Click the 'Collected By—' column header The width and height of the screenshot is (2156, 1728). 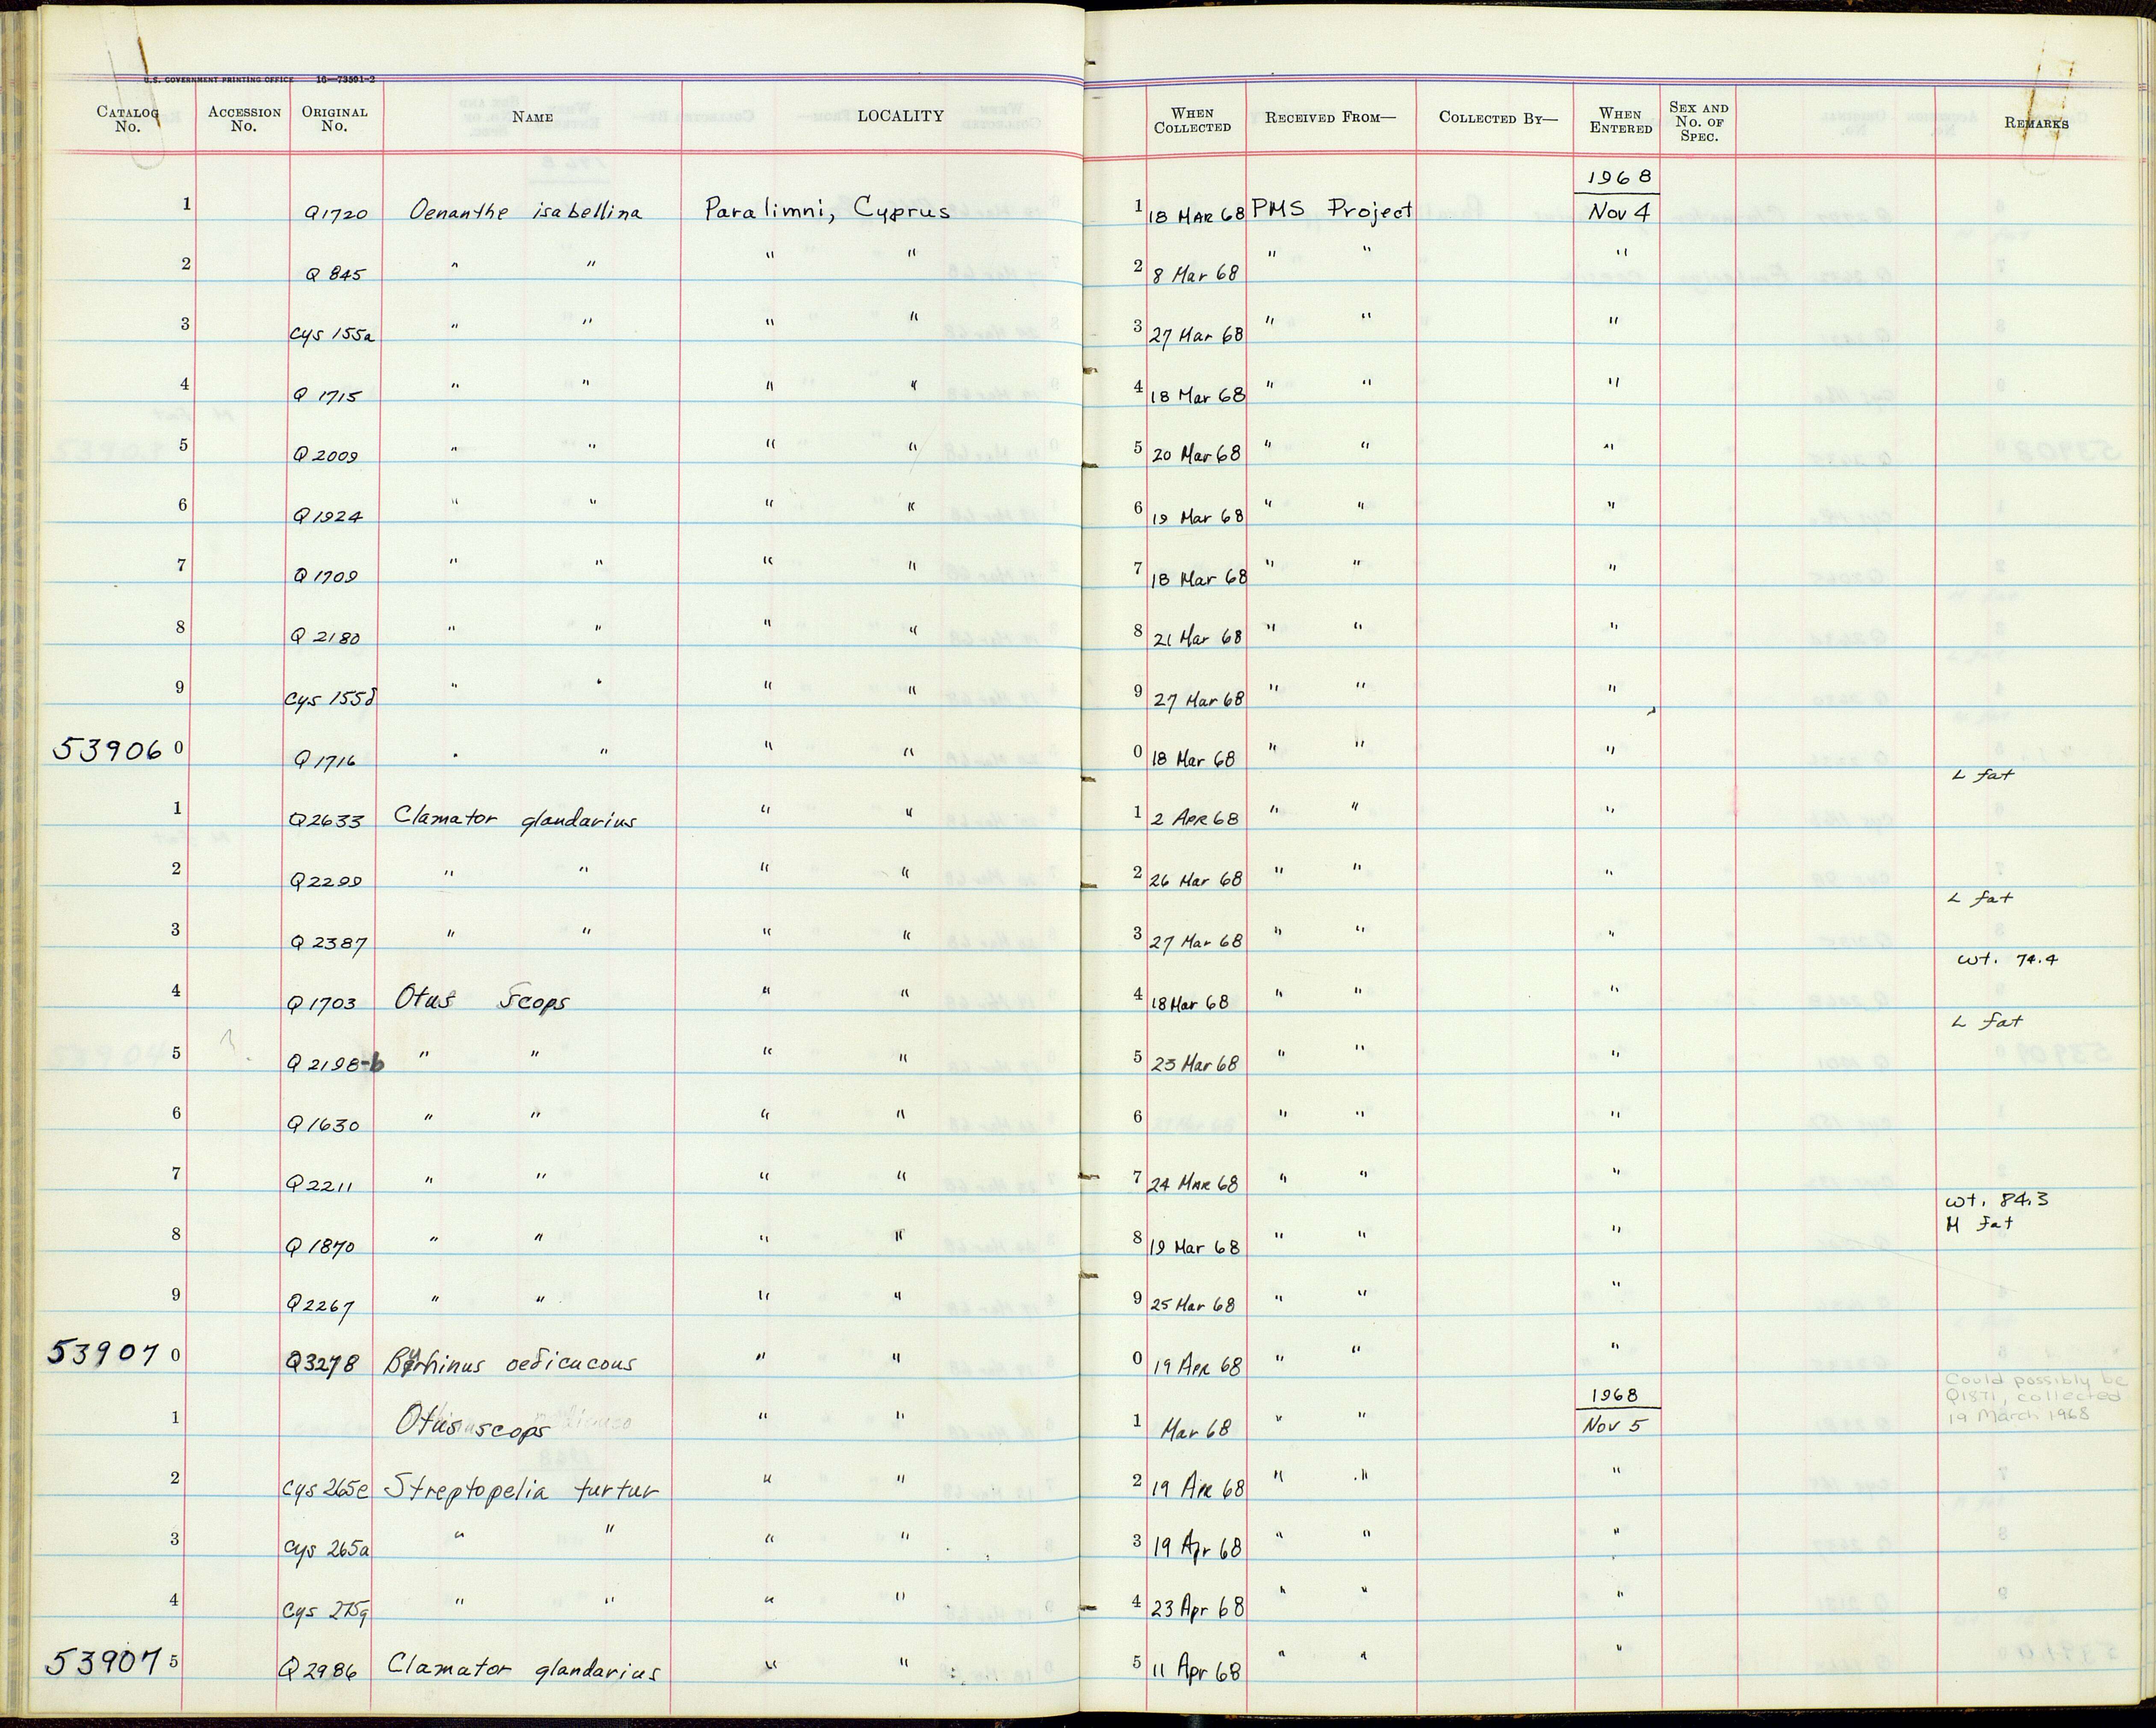coord(1498,118)
